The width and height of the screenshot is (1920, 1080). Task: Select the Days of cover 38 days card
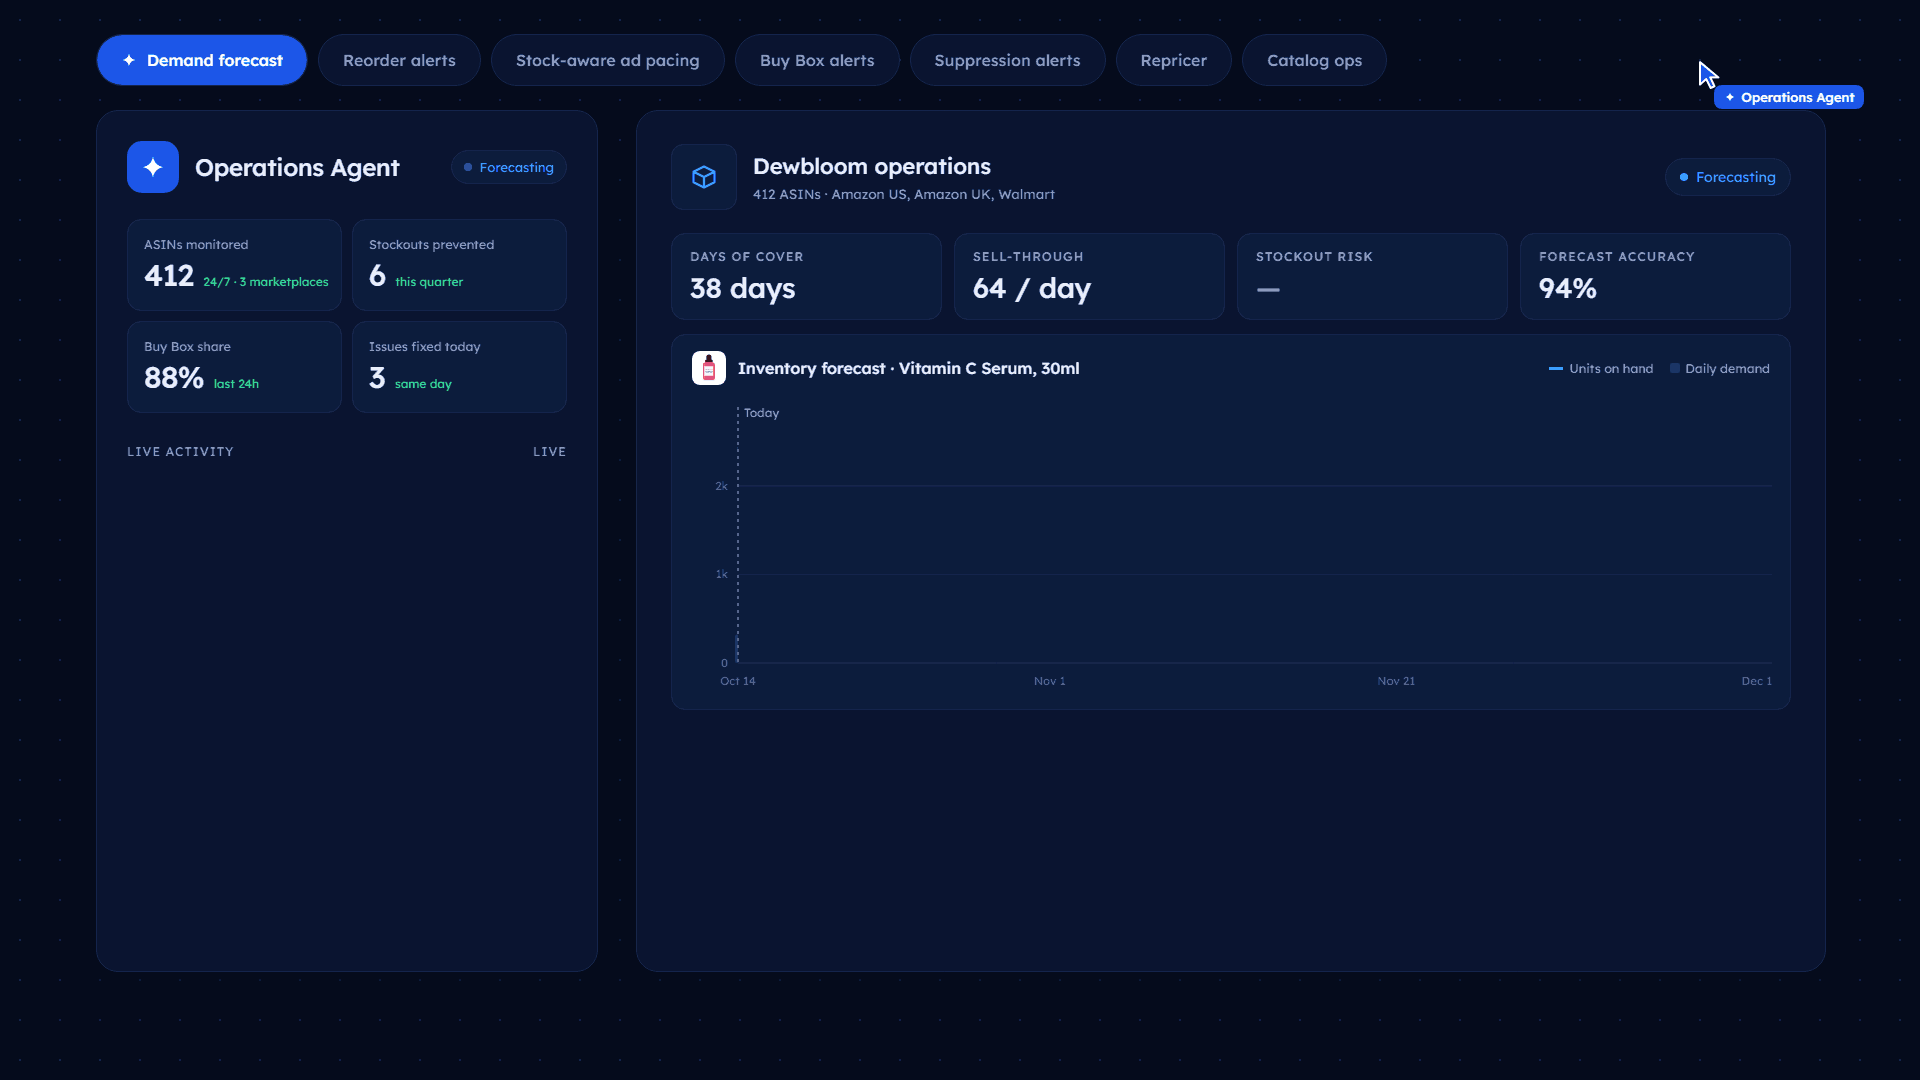click(806, 276)
